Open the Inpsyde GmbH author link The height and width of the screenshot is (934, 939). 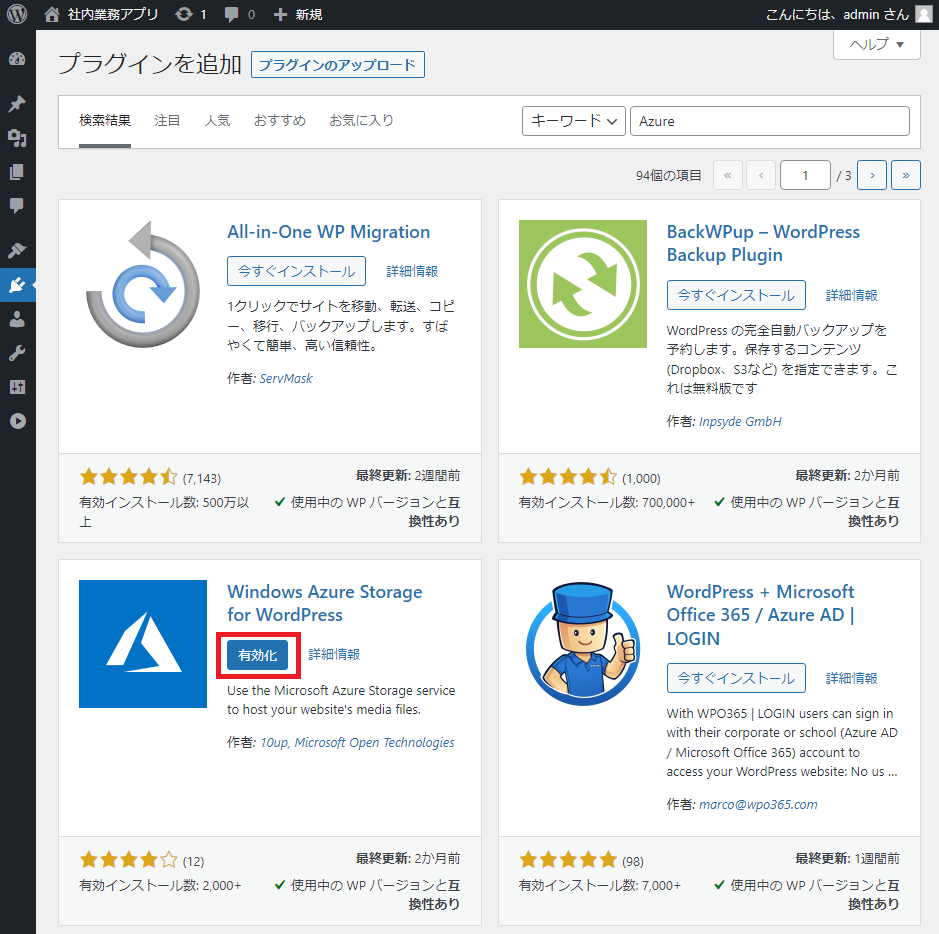click(x=740, y=421)
